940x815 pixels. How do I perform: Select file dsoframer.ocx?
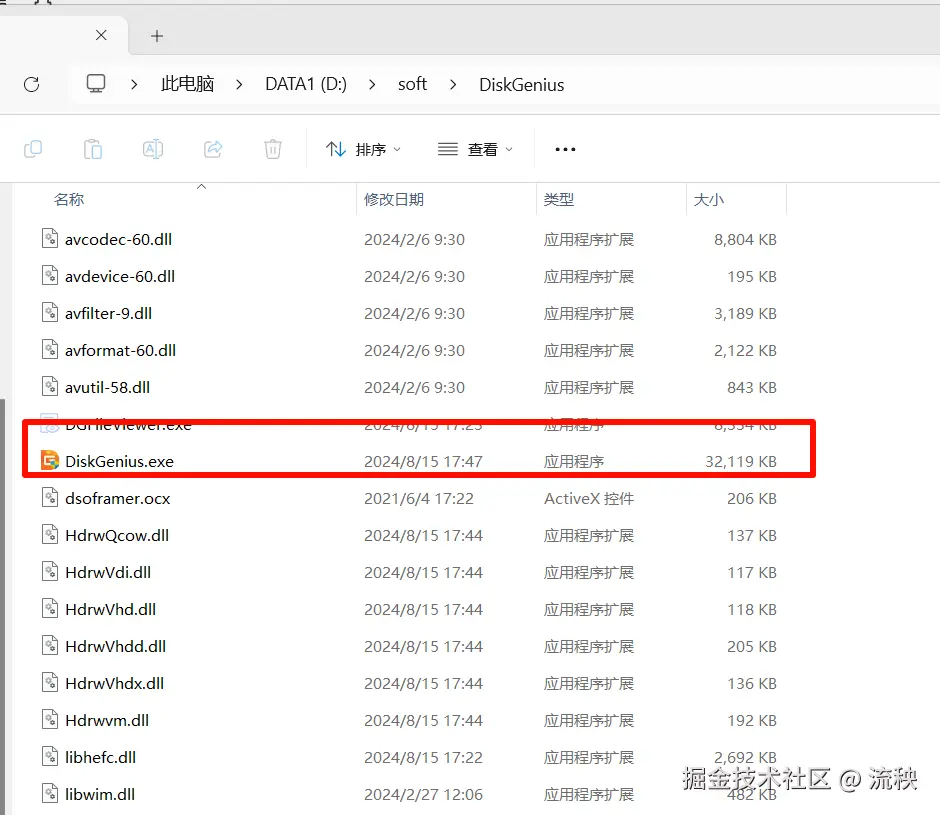[x=118, y=498]
